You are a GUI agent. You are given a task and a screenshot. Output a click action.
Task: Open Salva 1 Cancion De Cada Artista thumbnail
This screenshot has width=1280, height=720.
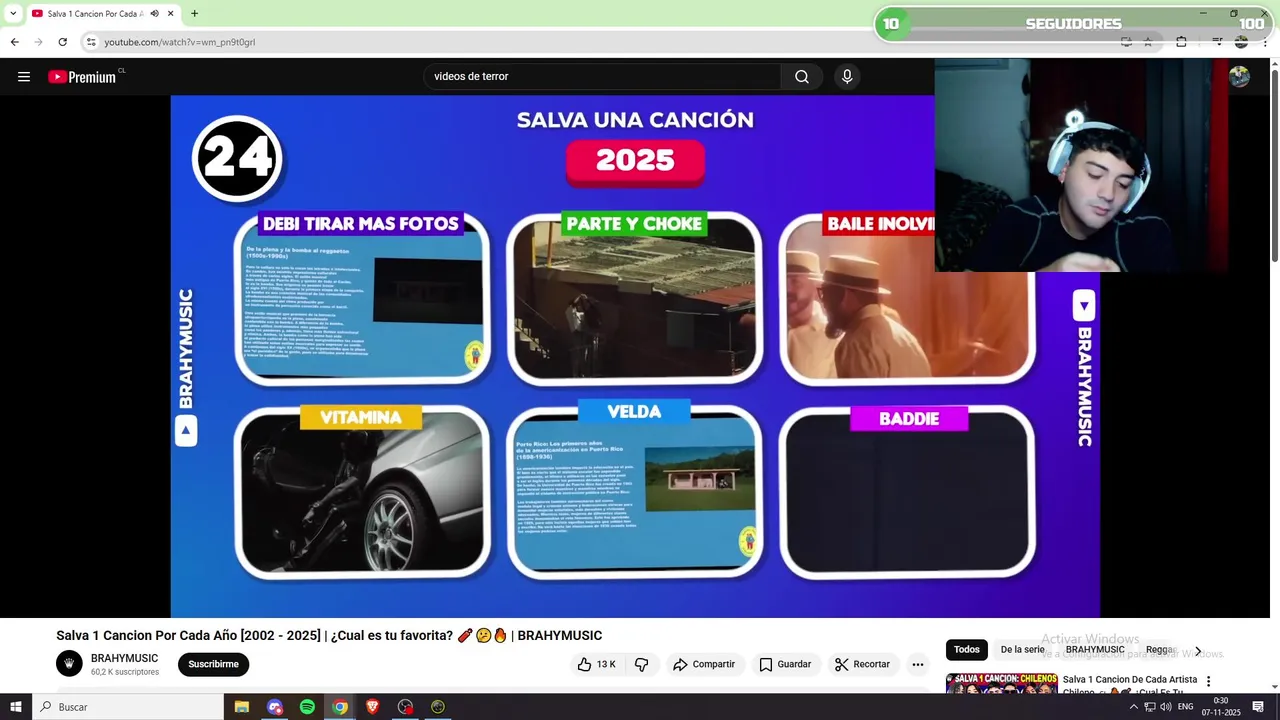point(1001,684)
